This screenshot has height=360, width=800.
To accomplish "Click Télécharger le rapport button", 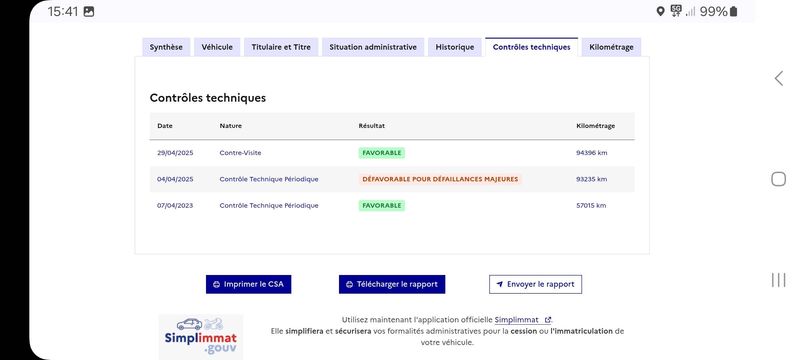I will pyautogui.click(x=392, y=285).
